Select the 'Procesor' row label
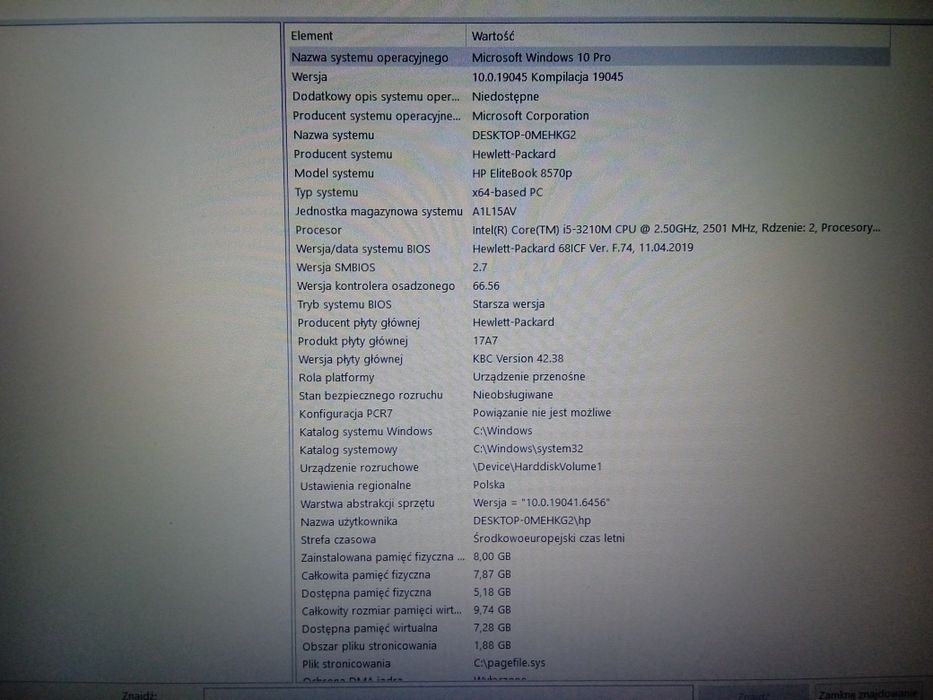The height and width of the screenshot is (700, 933). (x=318, y=230)
